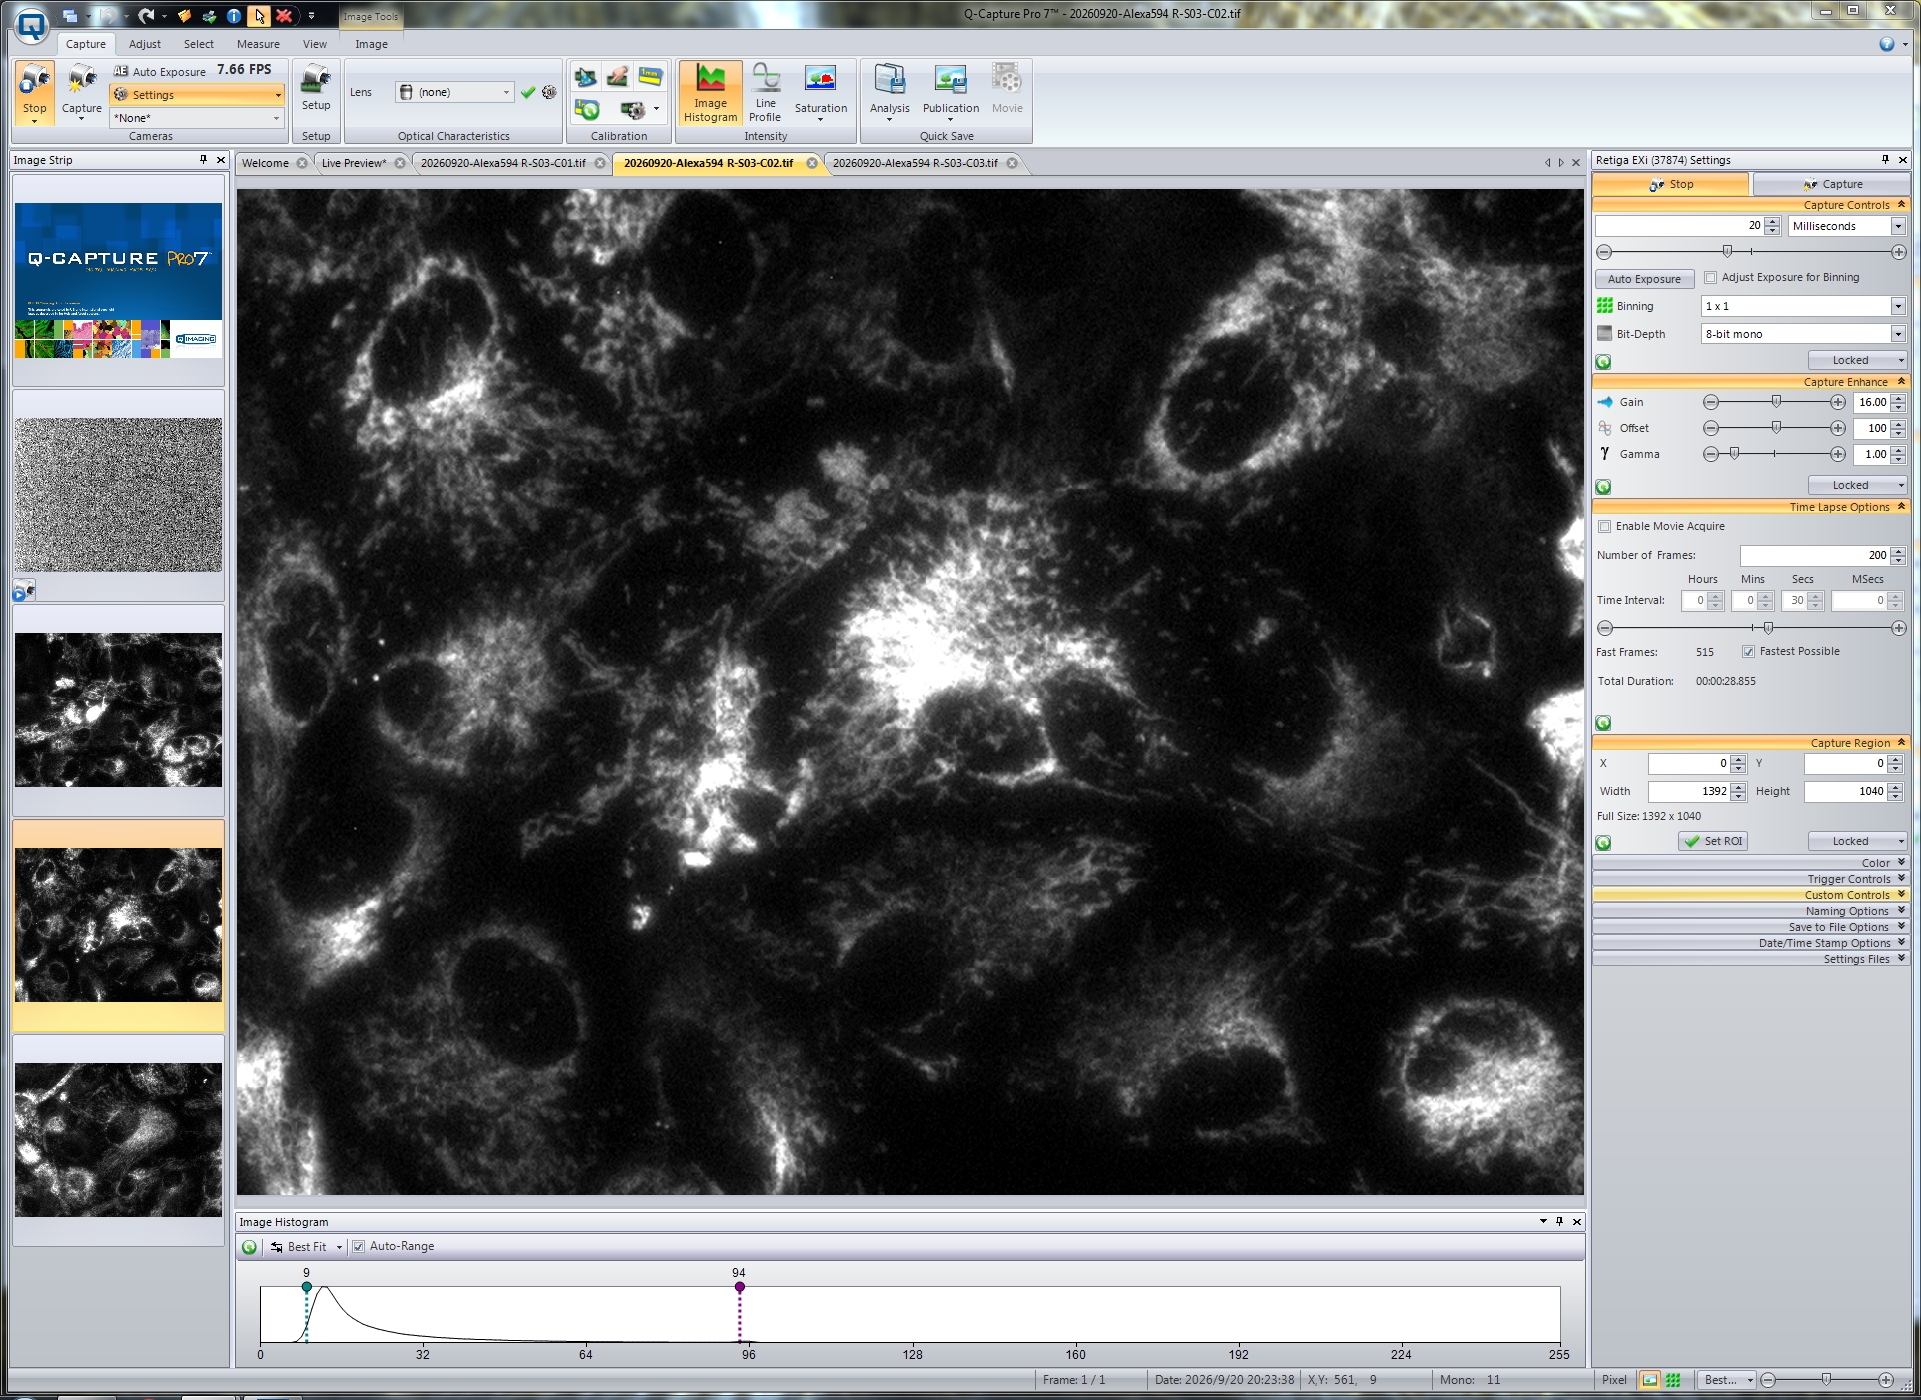Switch to the Adjust ribbon tab
The height and width of the screenshot is (1400, 1921).
145,44
